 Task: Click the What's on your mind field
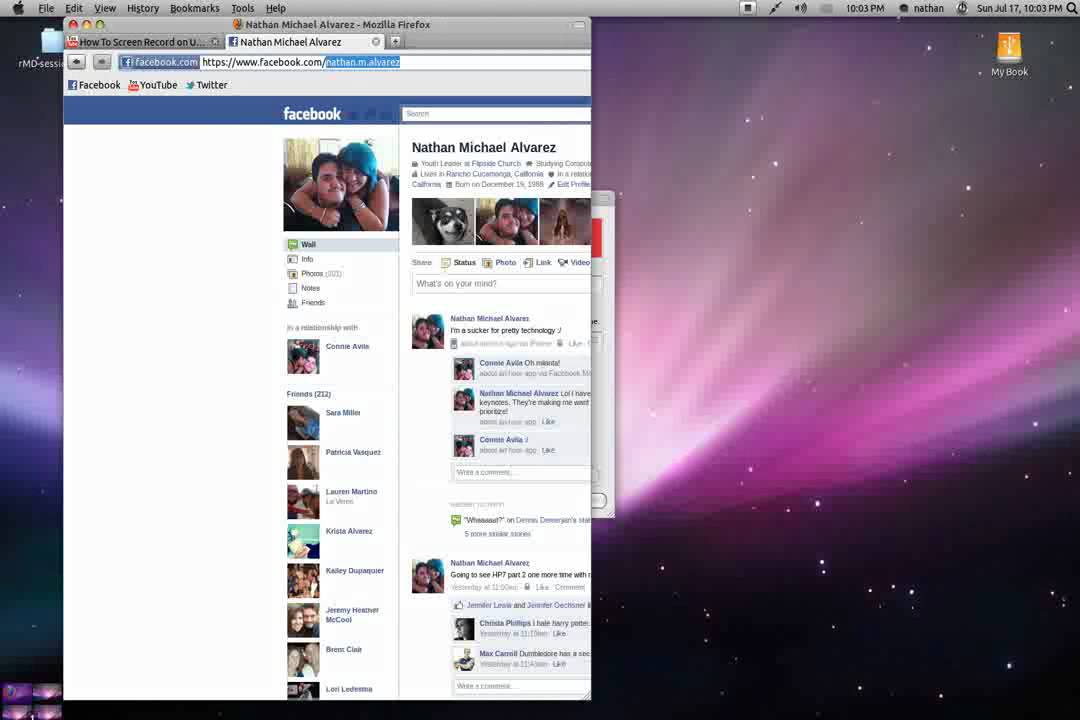tap(501, 284)
